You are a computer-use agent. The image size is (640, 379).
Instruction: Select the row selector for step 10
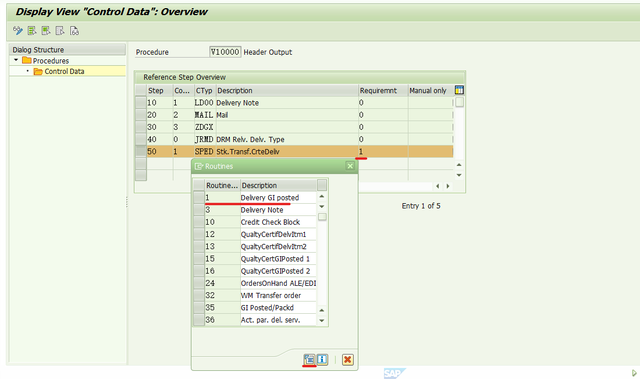pos(141,103)
